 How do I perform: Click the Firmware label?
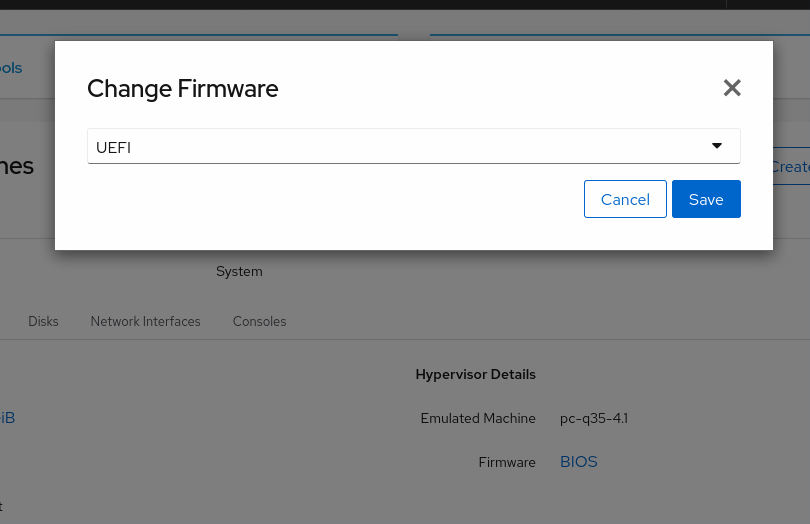(507, 462)
